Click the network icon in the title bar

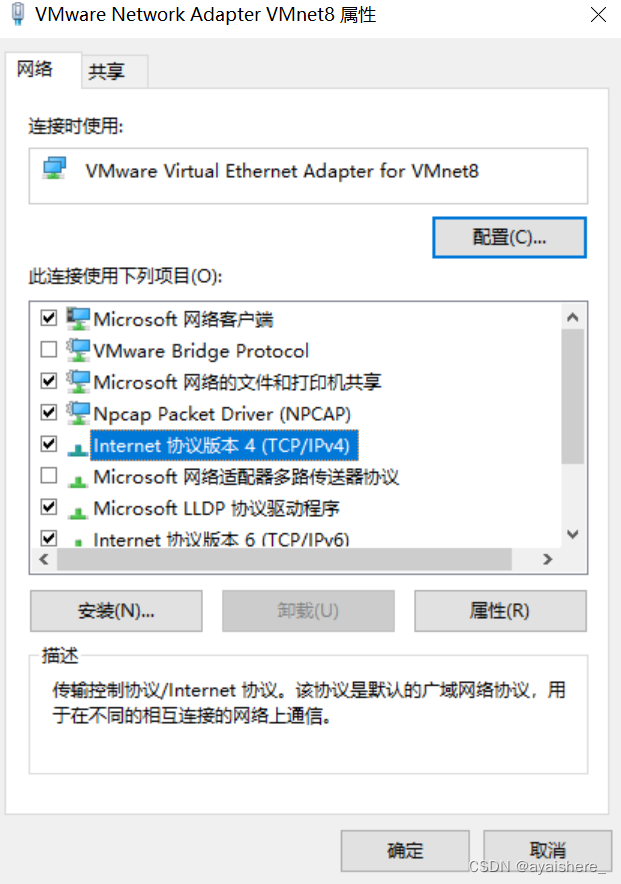click(x=16, y=15)
